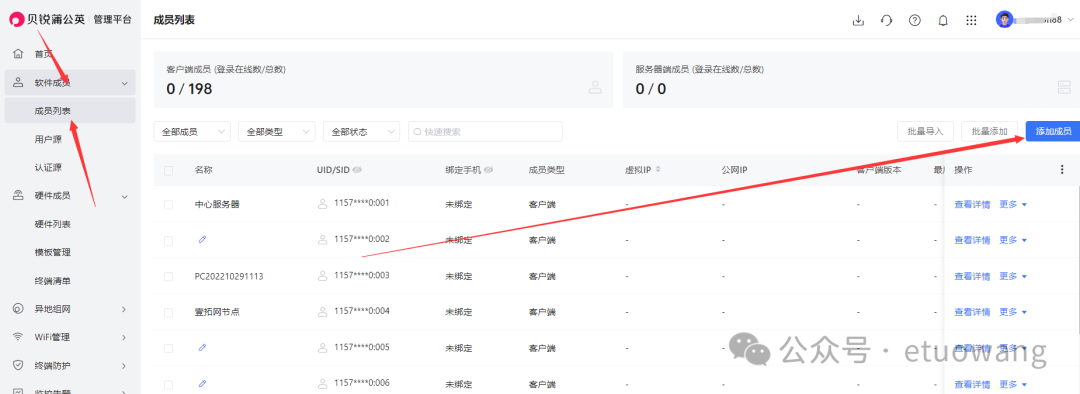Check the row 1157****0:005 checkbox
Screen dimensions: 1080x394
coord(169,348)
